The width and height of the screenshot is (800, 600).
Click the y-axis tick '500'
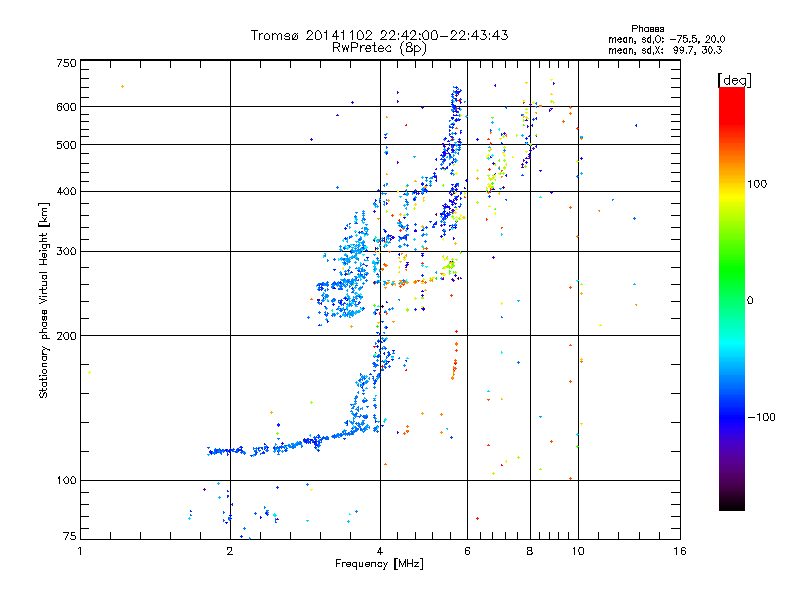pyautogui.click(x=66, y=145)
